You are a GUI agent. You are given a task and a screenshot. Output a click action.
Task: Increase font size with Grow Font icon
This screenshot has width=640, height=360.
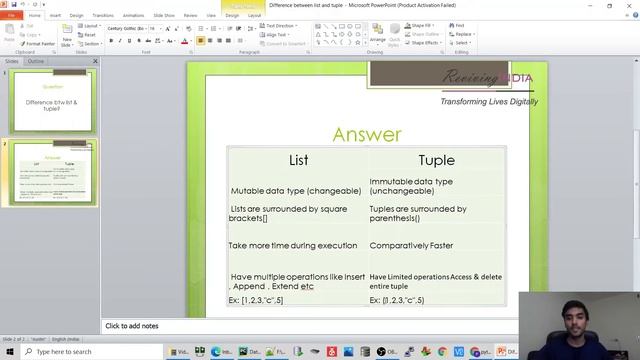tap(168, 29)
